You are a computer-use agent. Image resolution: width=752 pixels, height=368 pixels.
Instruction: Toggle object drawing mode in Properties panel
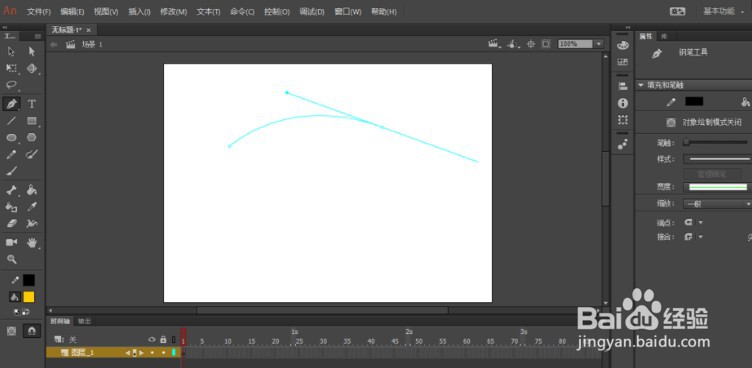coord(670,122)
